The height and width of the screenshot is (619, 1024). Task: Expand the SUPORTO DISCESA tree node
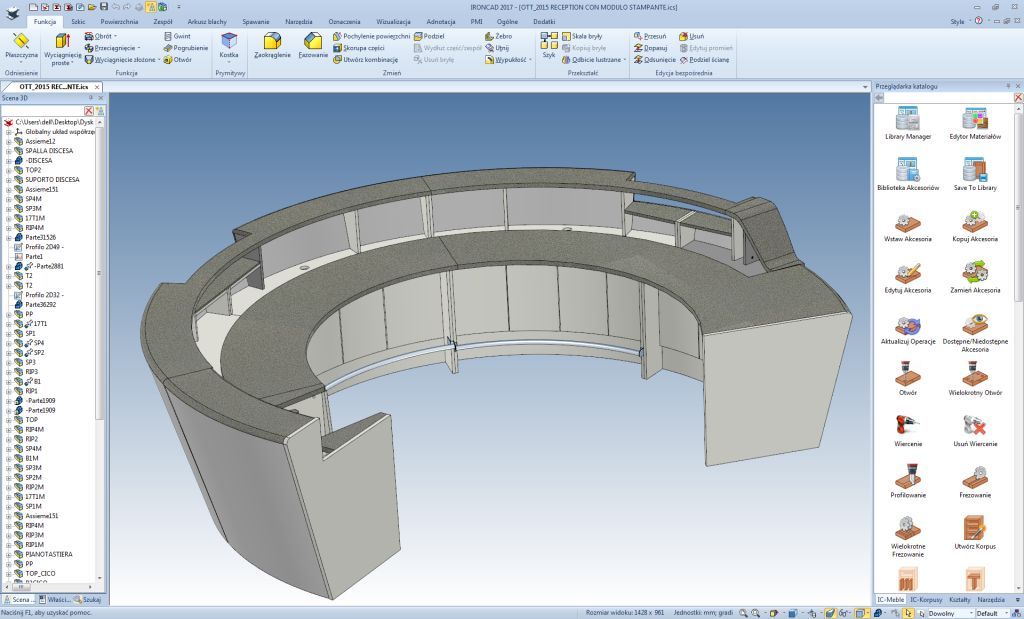coord(9,180)
